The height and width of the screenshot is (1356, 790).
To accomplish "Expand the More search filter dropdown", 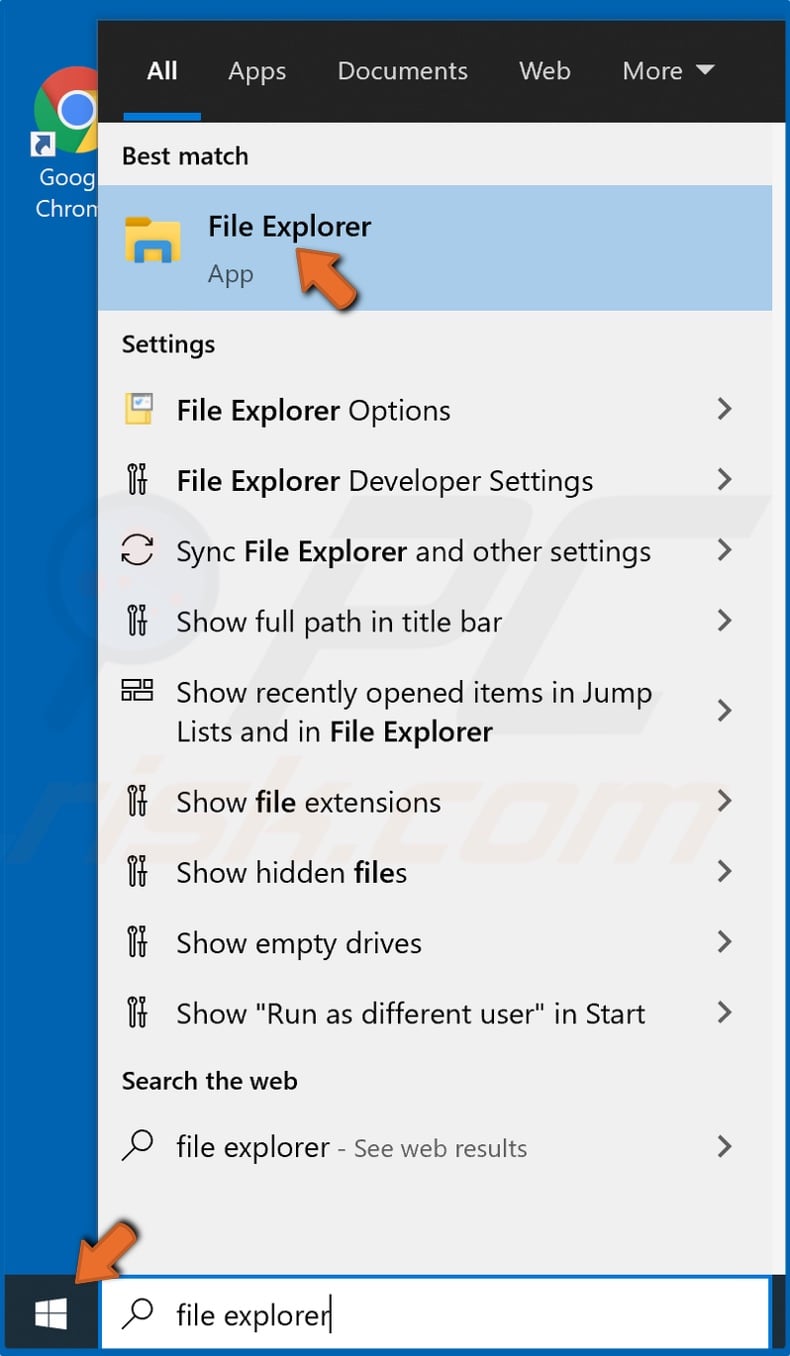I will [x=667, y=70].
